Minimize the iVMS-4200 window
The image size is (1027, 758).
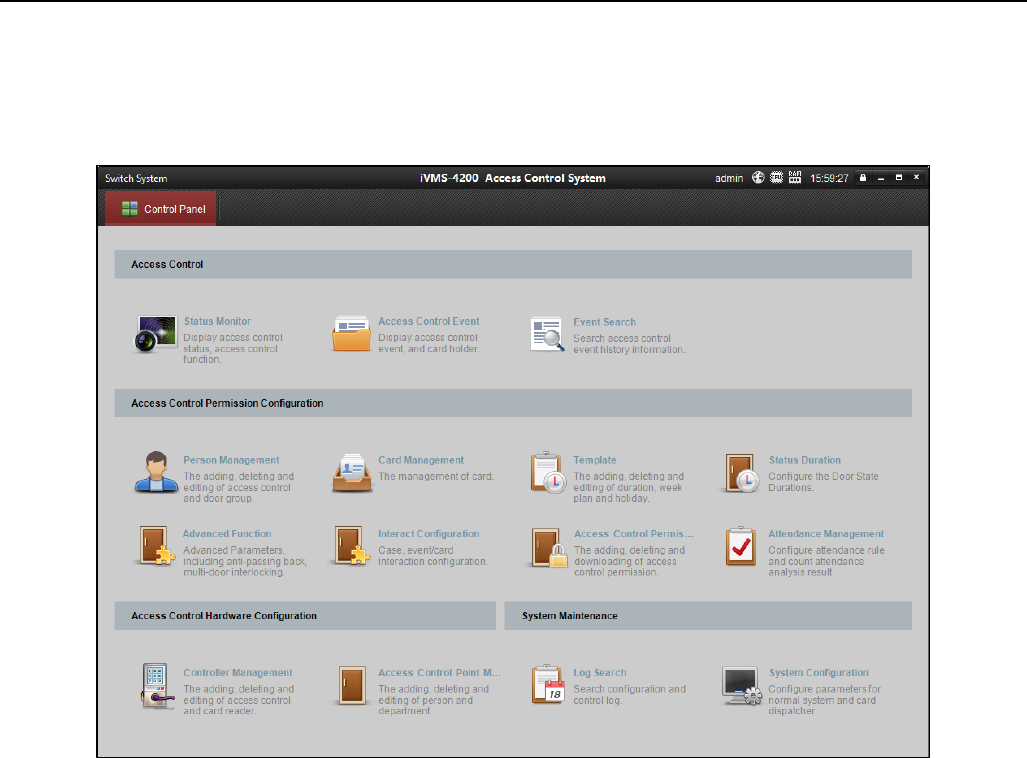pyautogui.click(x=881, y=178)
